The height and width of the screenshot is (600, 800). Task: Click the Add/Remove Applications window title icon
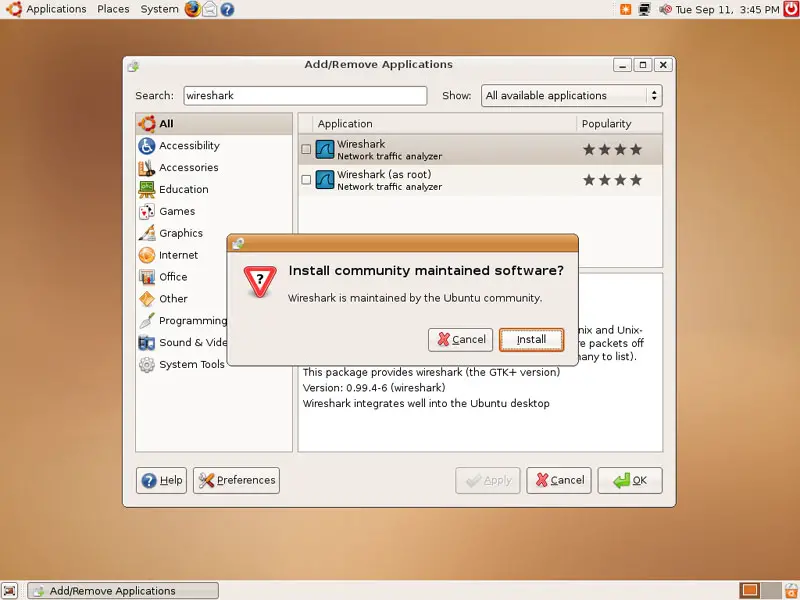pyautogui.click(x=134, y=66)
